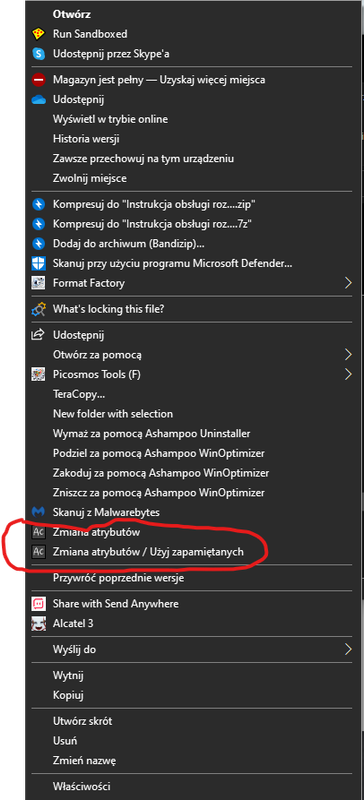
Task: Click the Picosmos Tools icon
Action: point(39,374)
